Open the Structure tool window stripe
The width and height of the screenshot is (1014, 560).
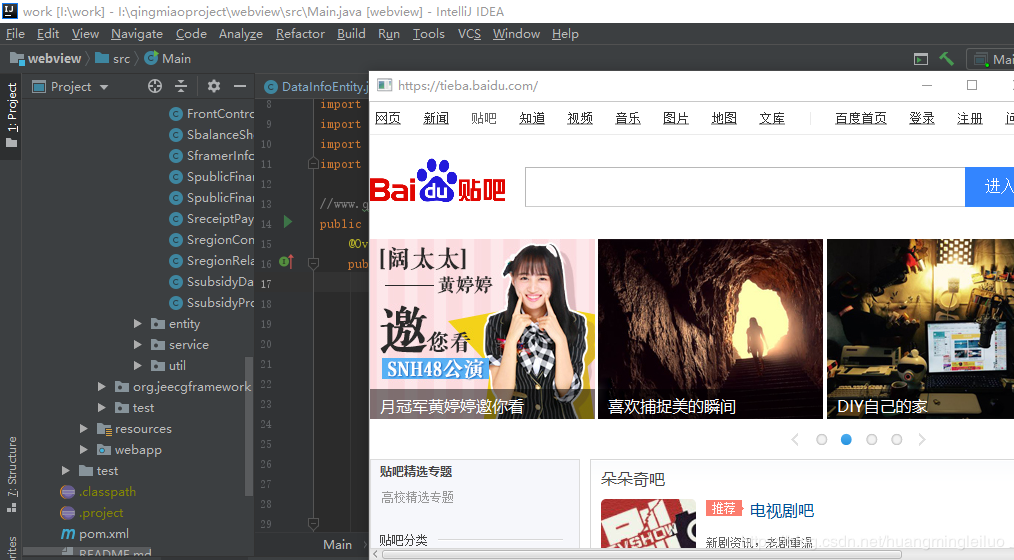12,475
